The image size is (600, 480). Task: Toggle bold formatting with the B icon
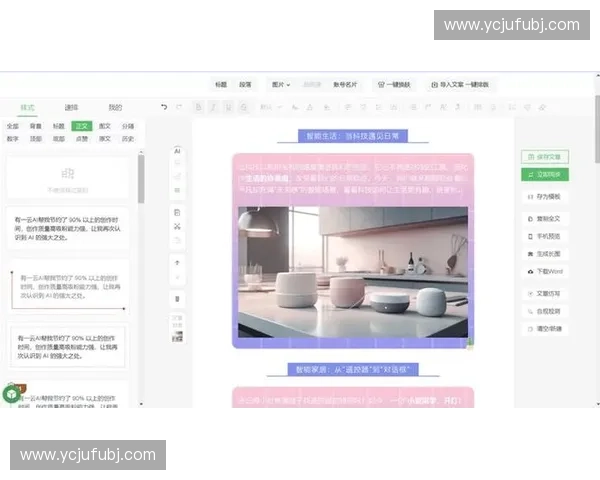click(198, 107)
